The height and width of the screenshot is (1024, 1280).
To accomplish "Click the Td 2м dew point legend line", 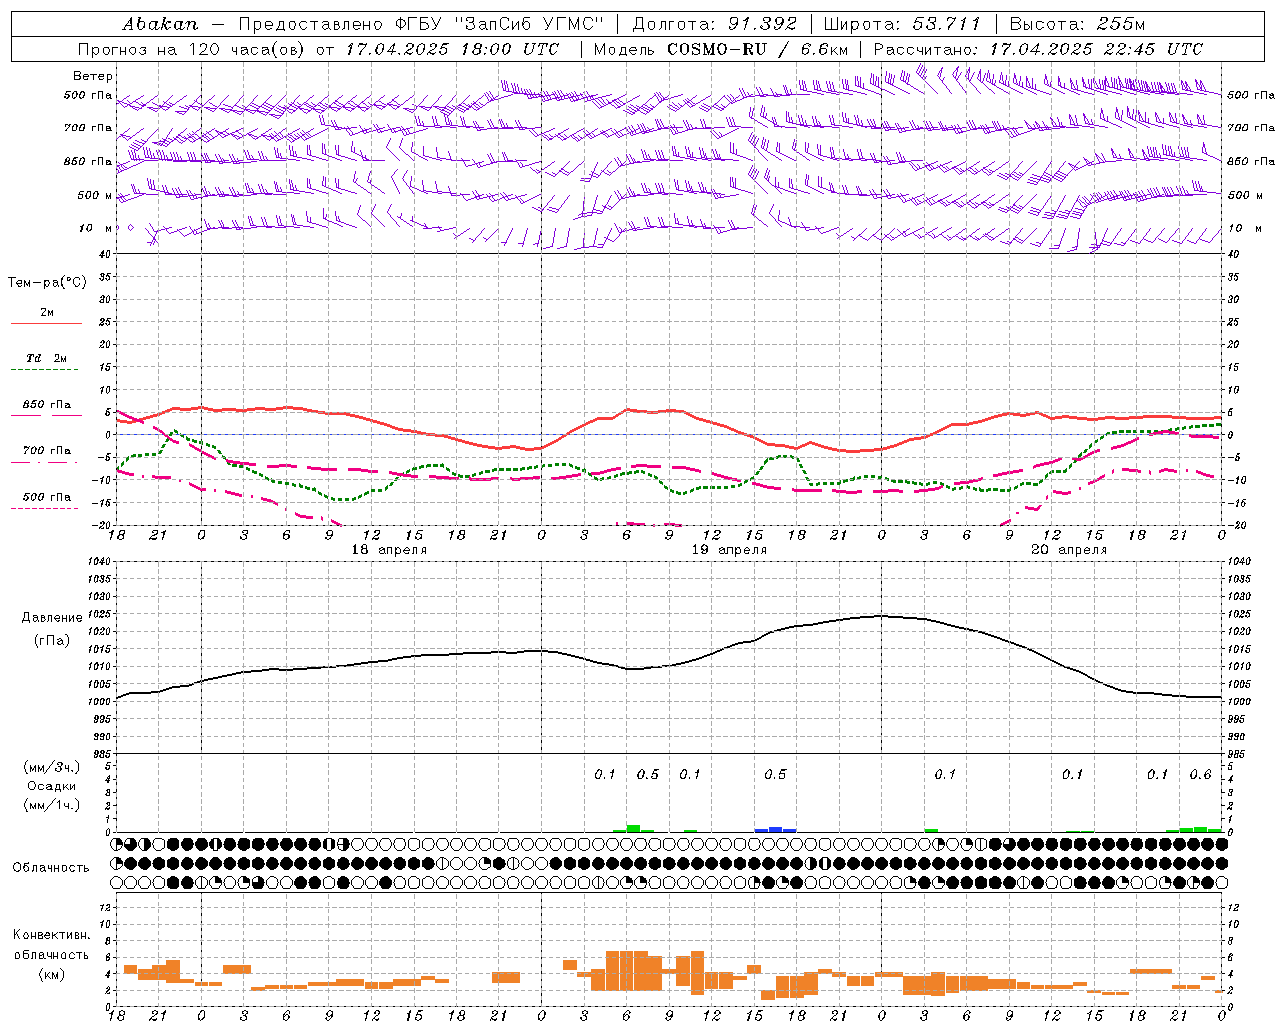I will click(45, 370).
